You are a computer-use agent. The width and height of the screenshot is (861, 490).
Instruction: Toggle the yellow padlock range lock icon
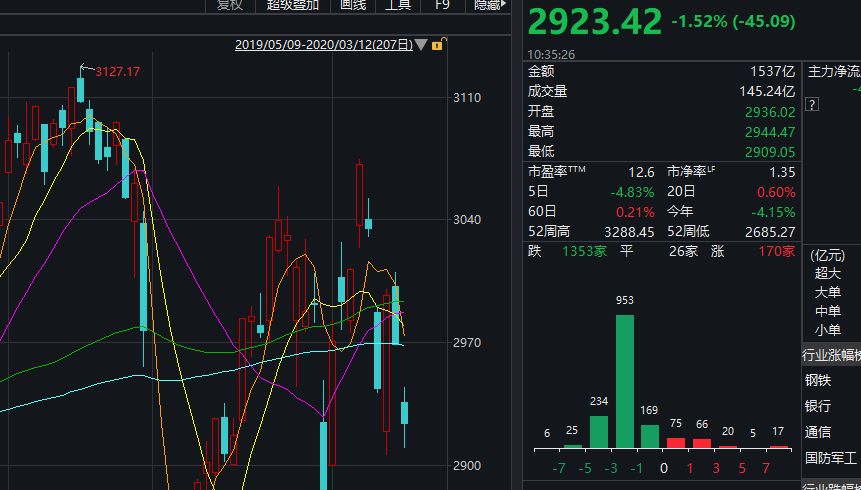click(x=437, y=44)
